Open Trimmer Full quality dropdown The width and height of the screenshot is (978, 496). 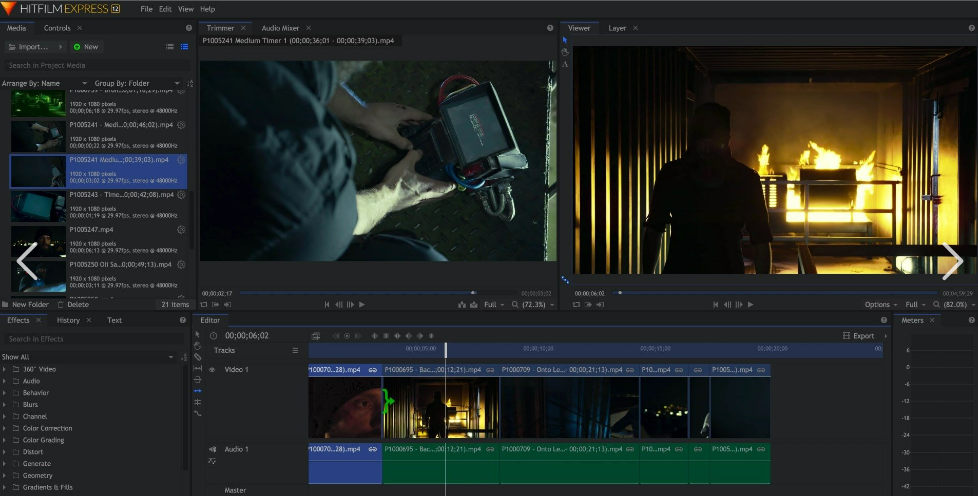pyautogui.click(x=494, y=304)
